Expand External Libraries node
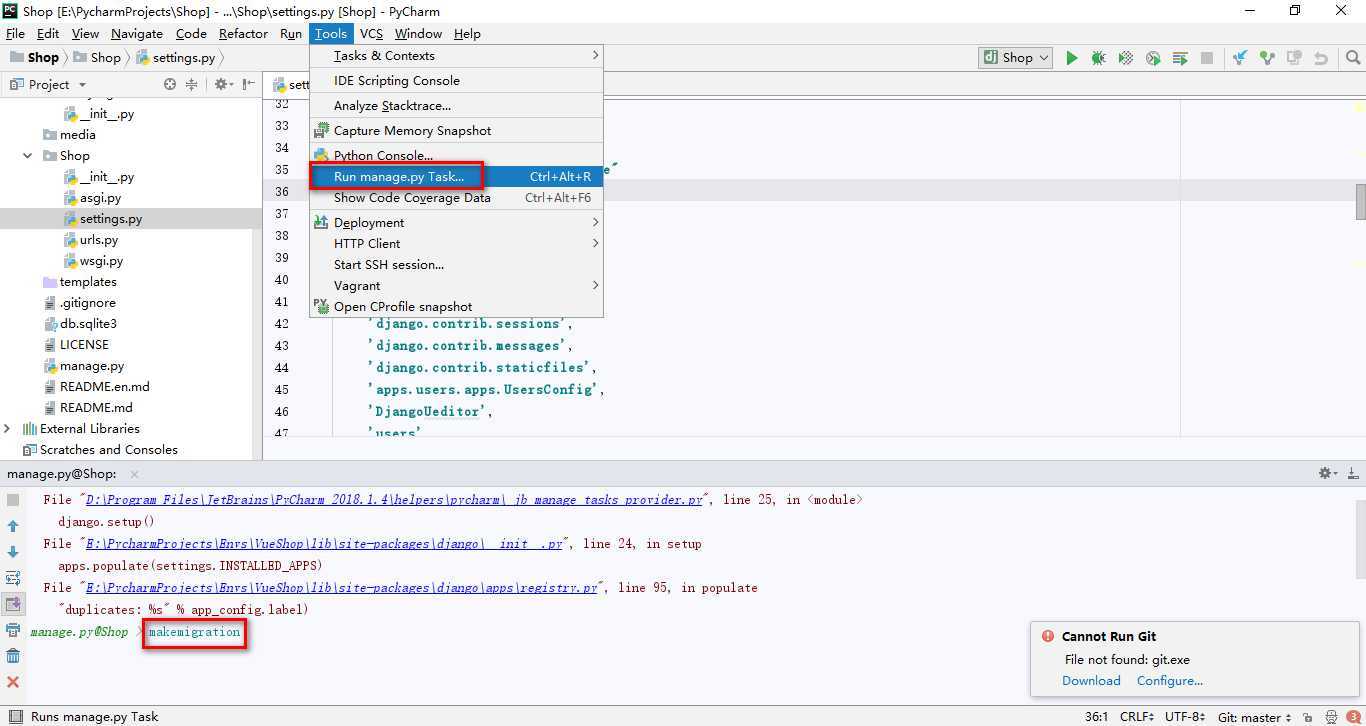Screen dimensions: 1366x726 [x=7, y=429]
